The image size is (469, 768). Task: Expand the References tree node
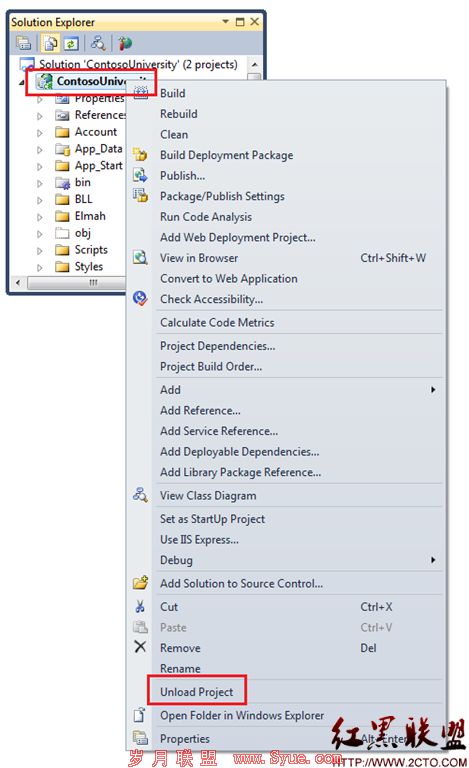pos(40,116)
